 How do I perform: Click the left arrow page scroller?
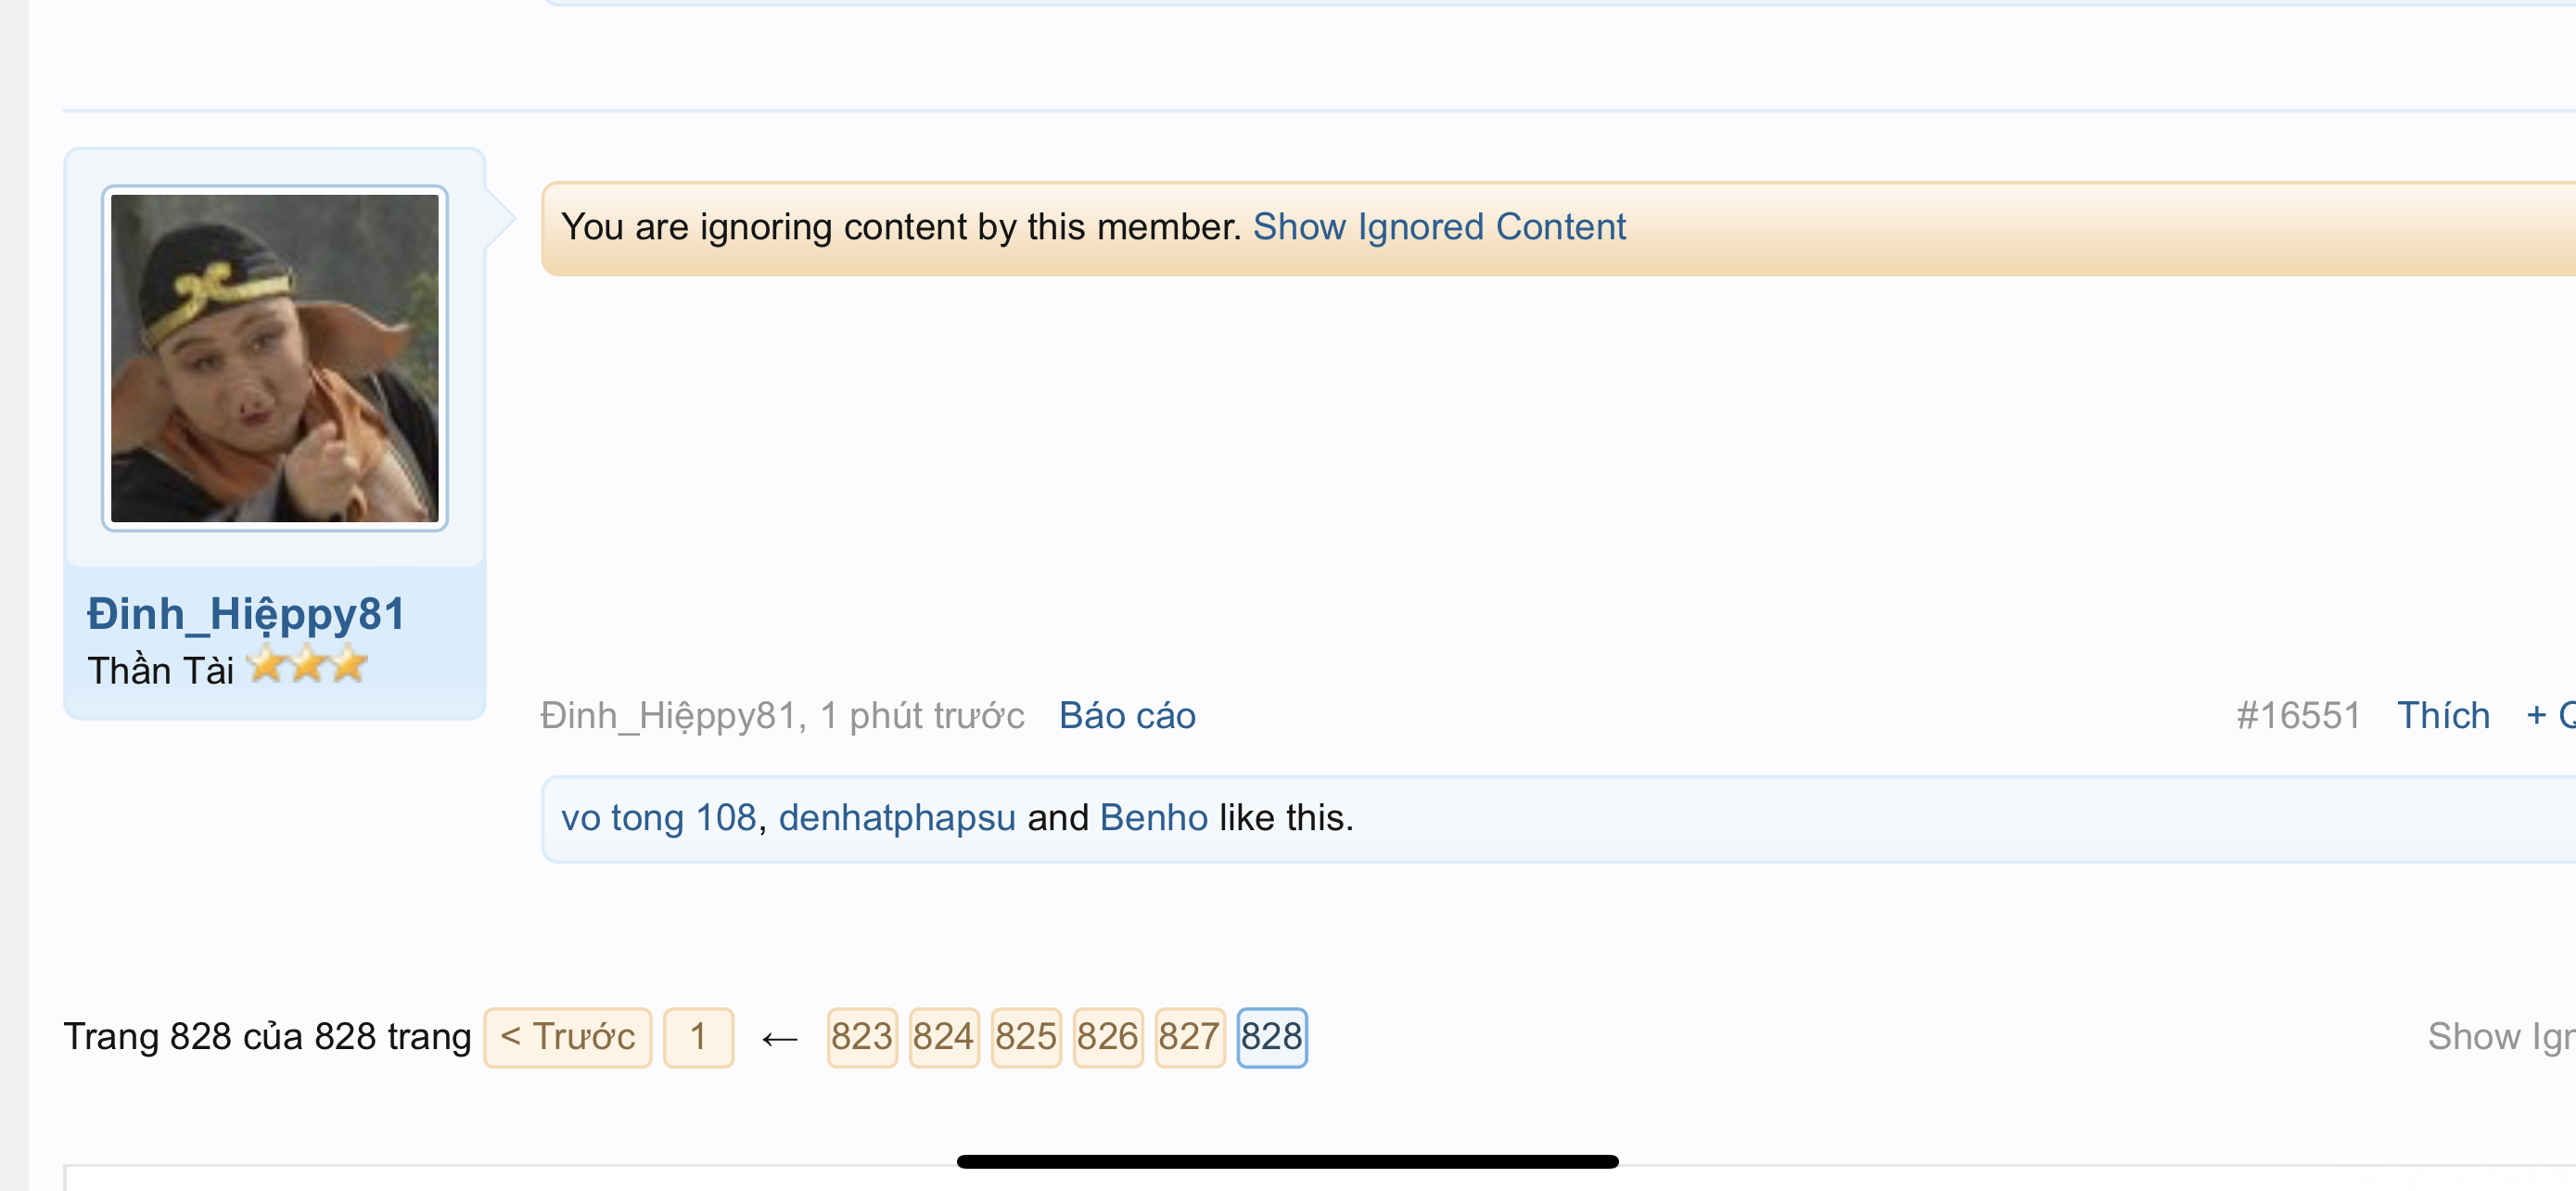[x=780, y=1040]
